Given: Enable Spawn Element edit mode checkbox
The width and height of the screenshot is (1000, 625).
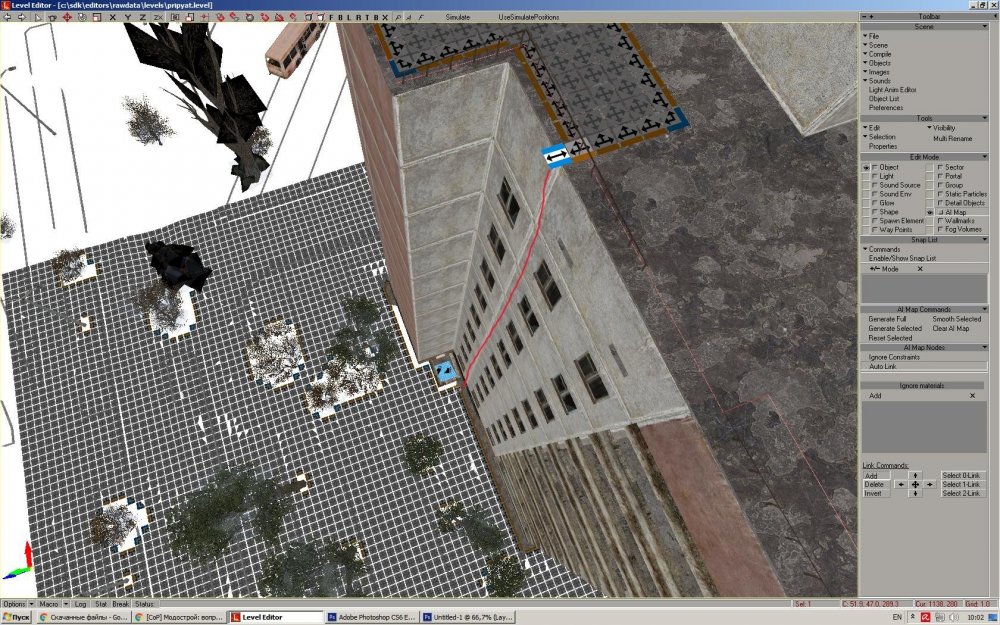Looking at the screenshot, I should coord(874,221).
